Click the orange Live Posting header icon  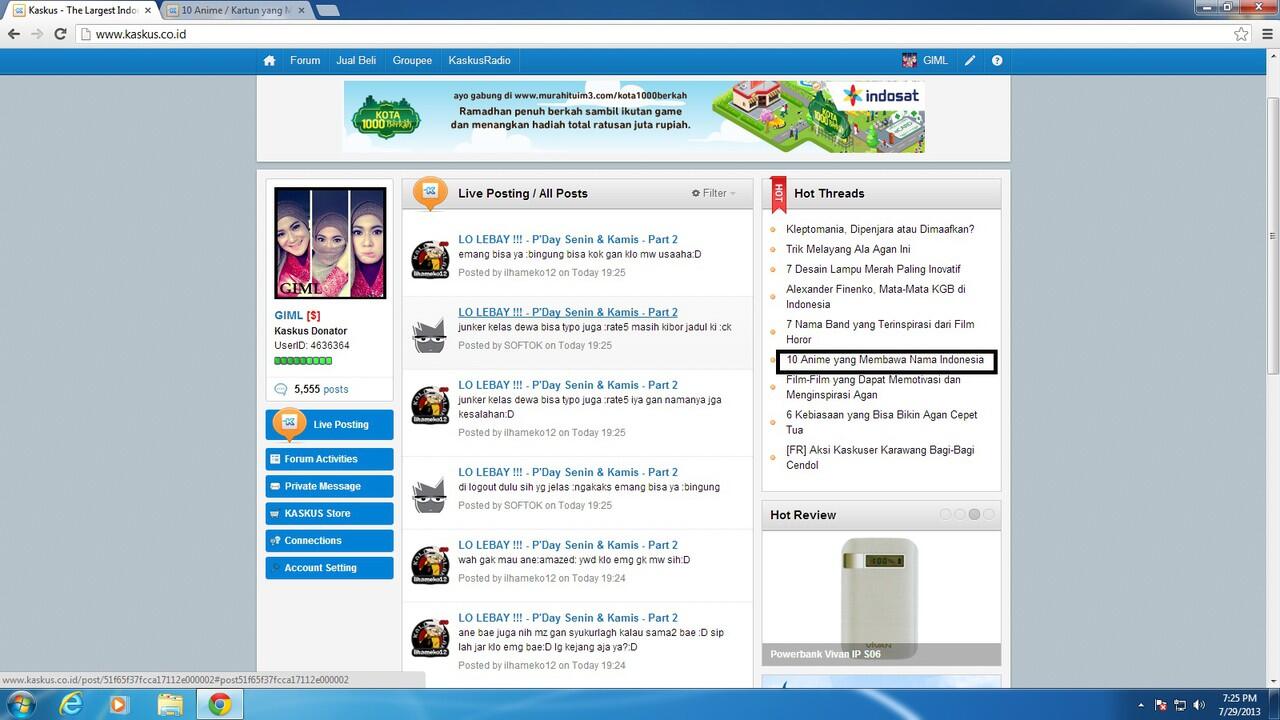coord(430,193)
